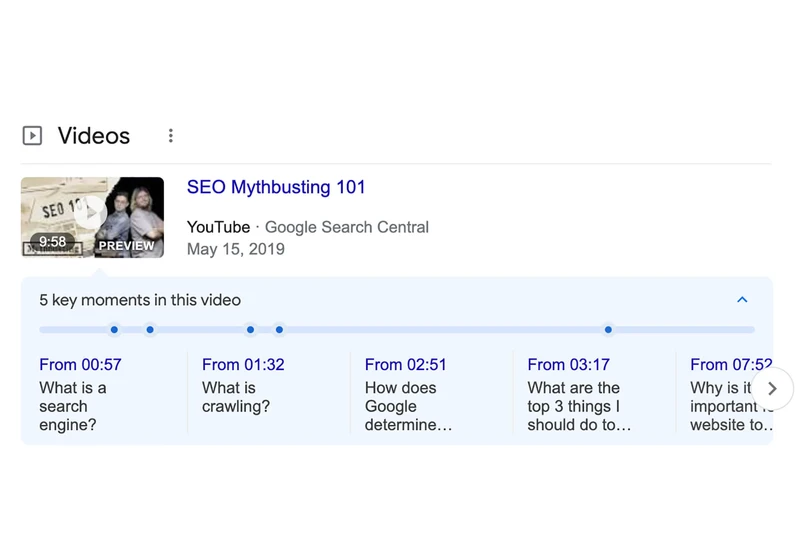
Task: Click the Videos section play icon
Action: coord(32,136)
